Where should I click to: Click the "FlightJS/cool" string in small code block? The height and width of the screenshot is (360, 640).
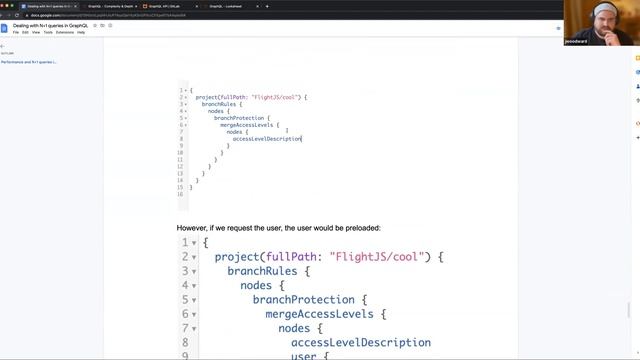point(276,97)
